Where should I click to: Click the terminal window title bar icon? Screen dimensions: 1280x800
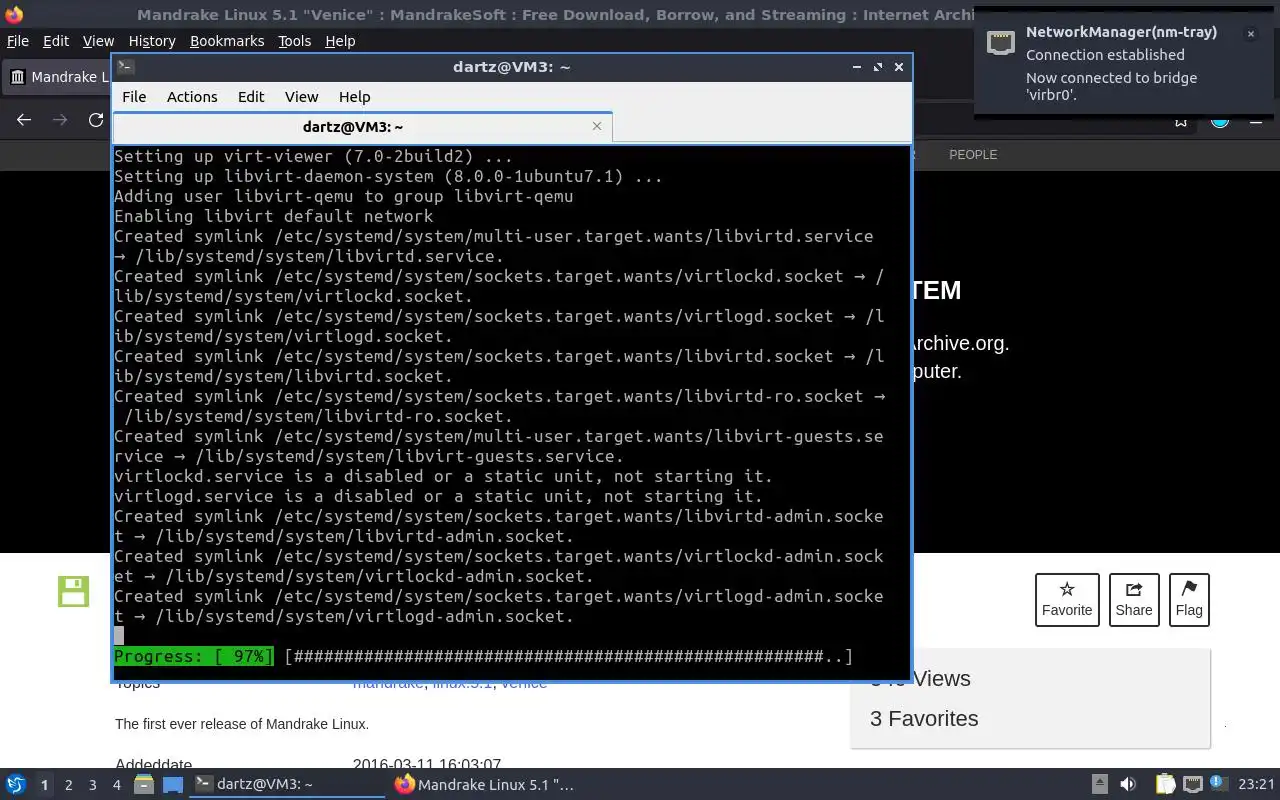coord(125,67)
